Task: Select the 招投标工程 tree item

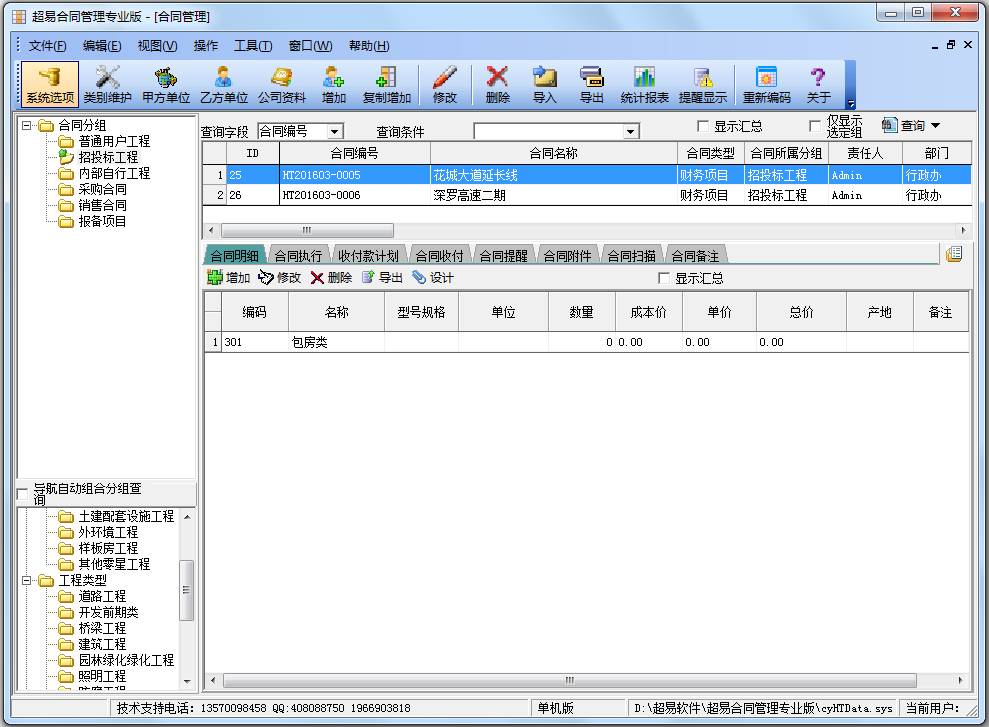Action: [107, 157]
